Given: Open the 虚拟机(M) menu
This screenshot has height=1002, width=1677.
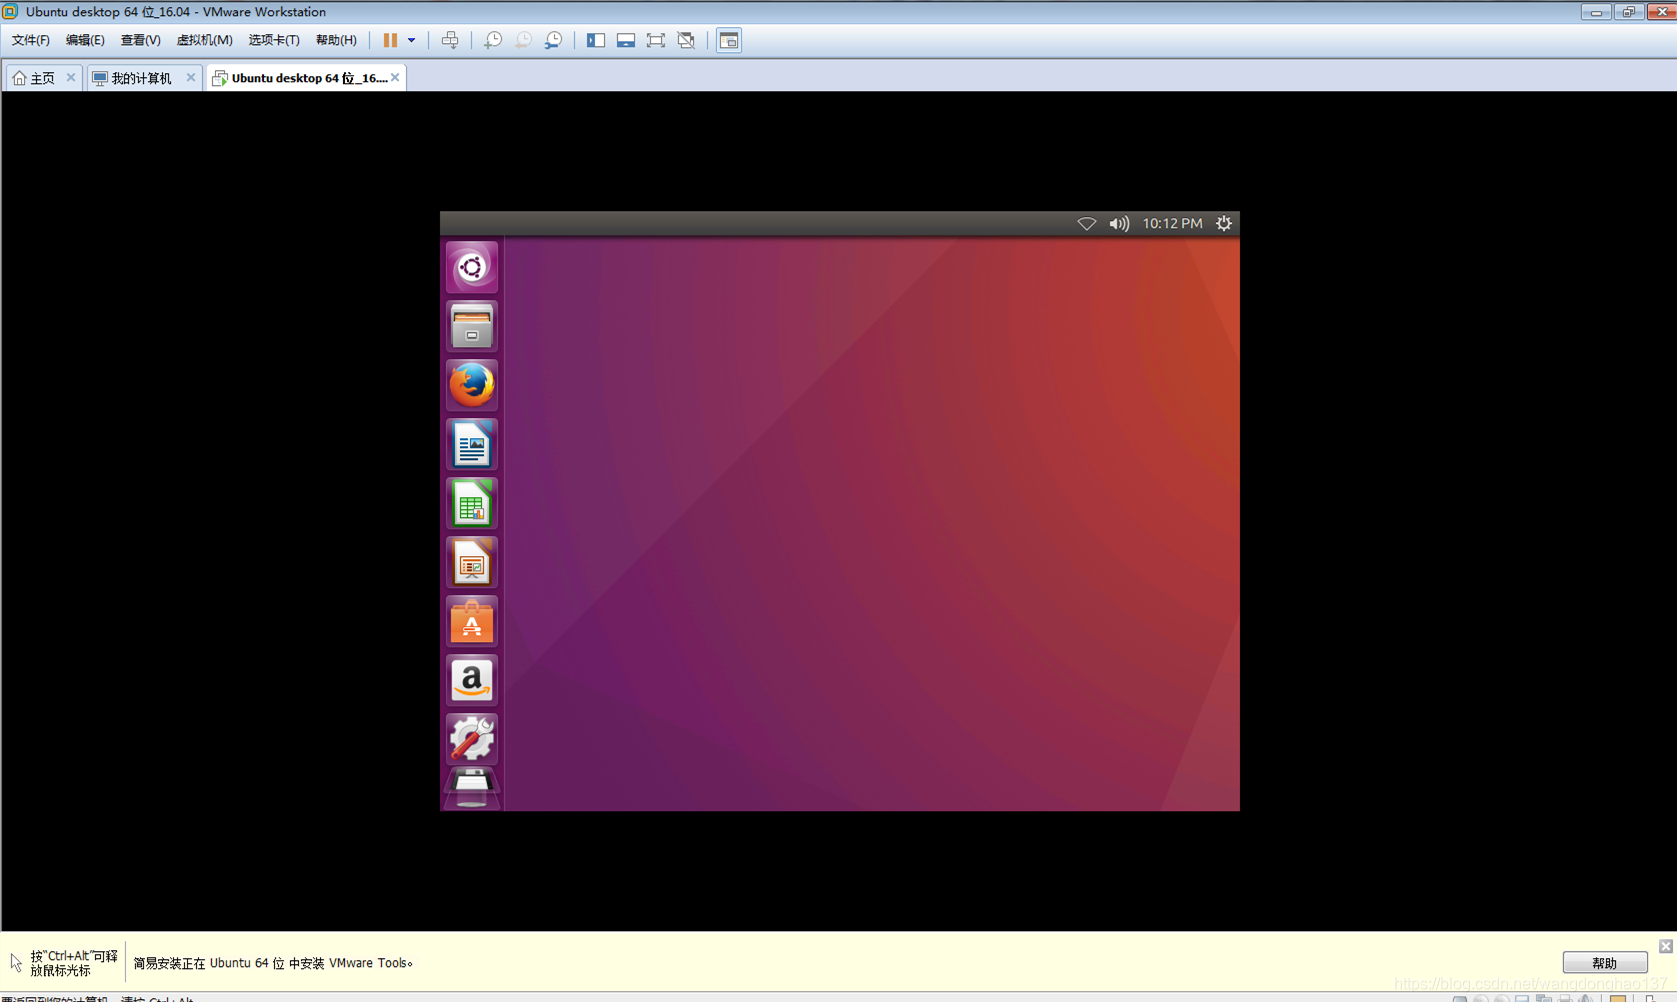Looking at the screenshot, I should tap(204, 40).
